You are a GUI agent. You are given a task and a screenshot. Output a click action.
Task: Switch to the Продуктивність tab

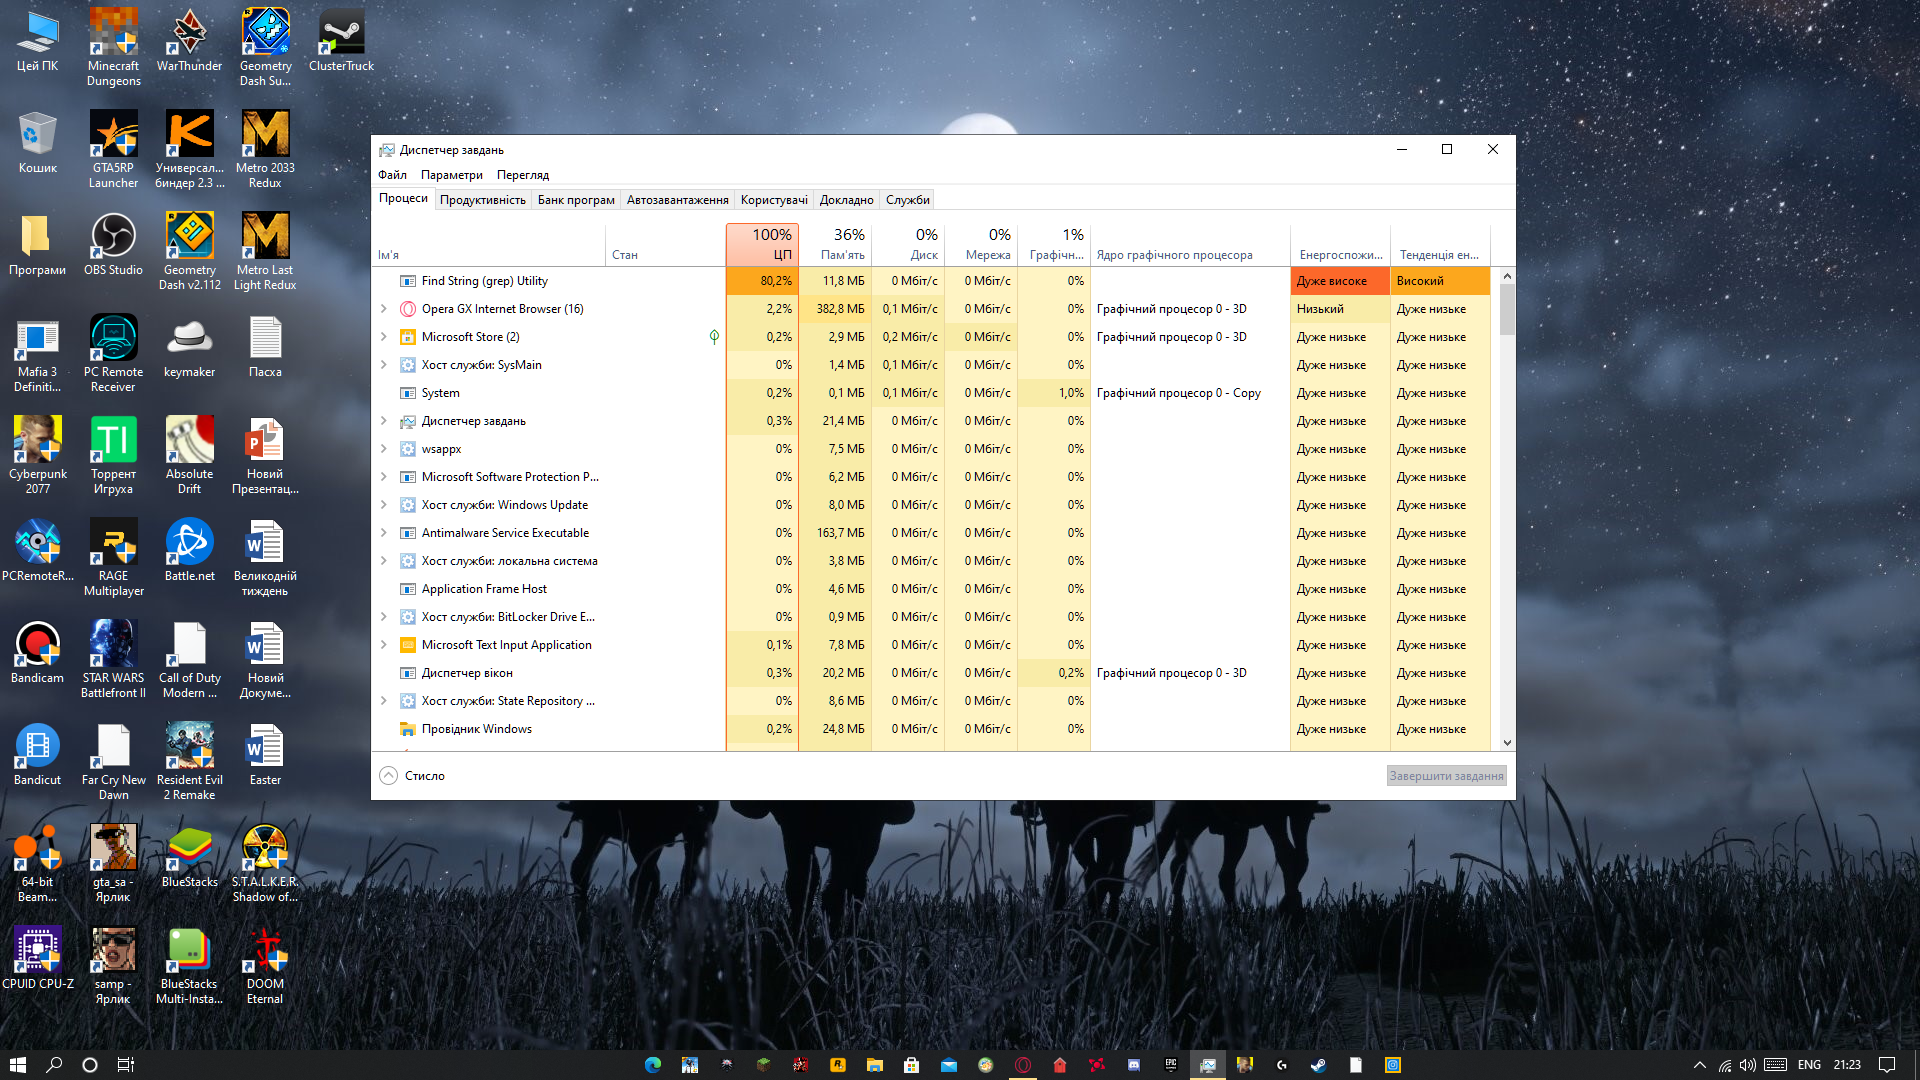(482, 200)
